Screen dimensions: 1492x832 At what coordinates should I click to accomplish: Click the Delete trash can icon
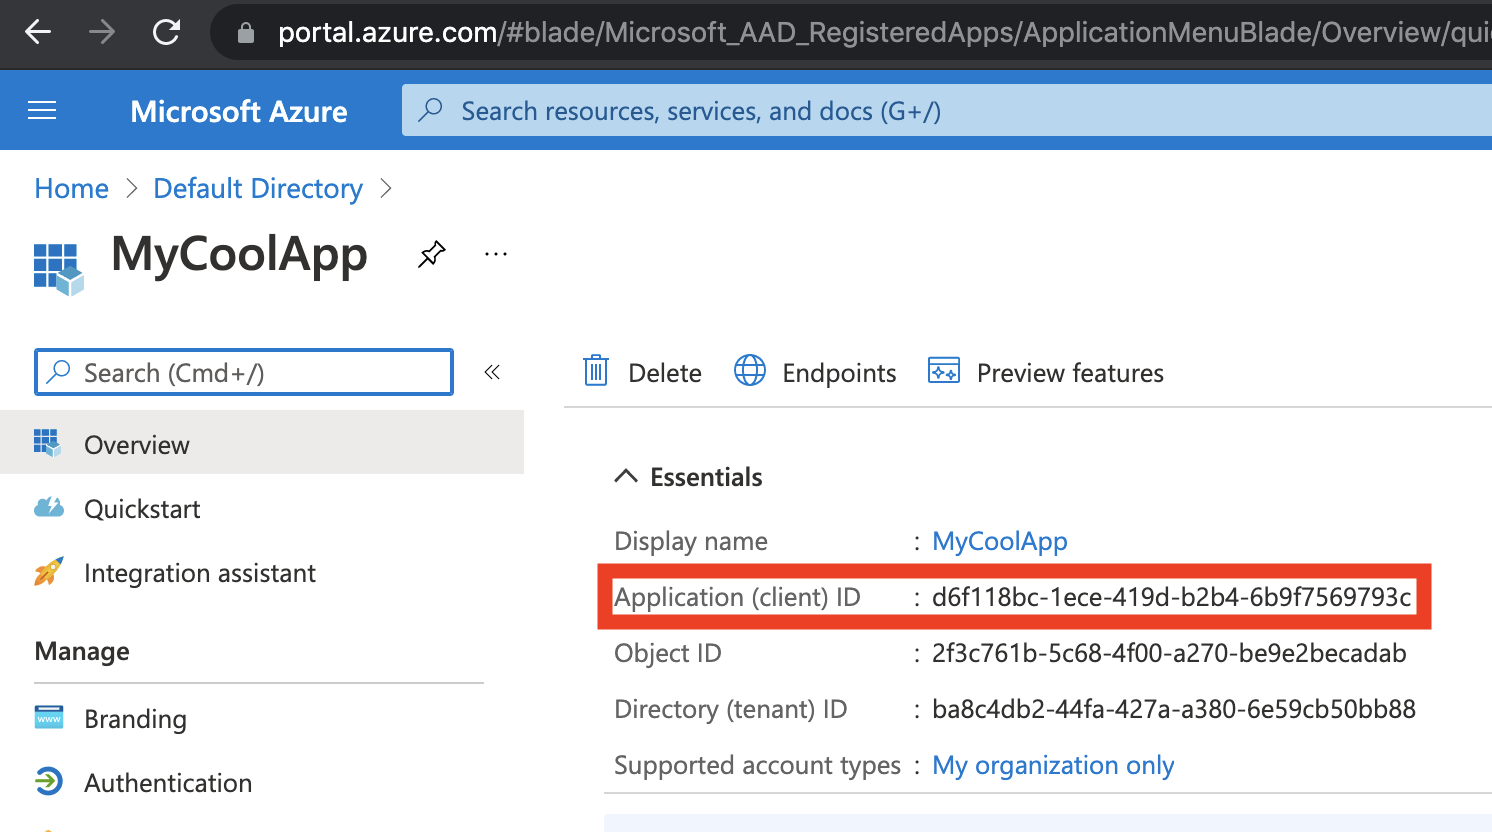595,371
